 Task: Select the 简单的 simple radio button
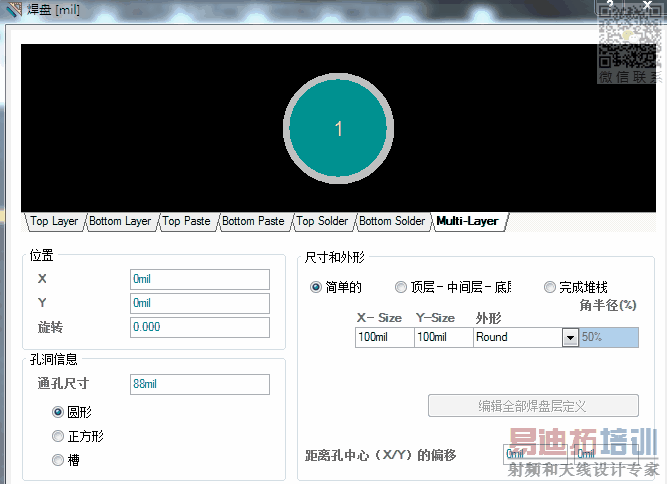tap(316, 288)
